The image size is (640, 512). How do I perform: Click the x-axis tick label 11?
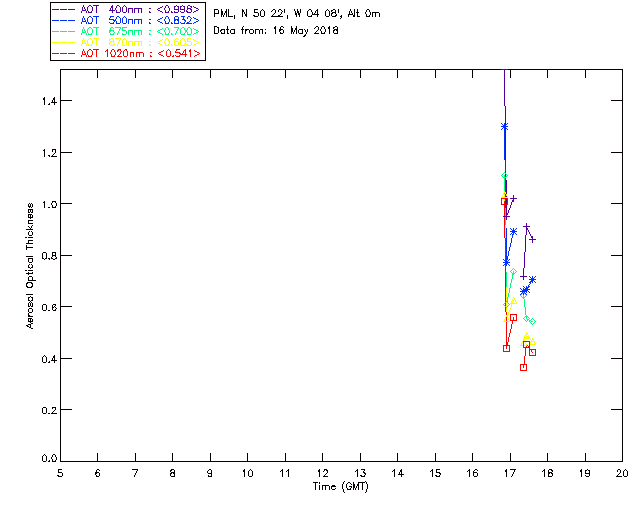point(285,473)
